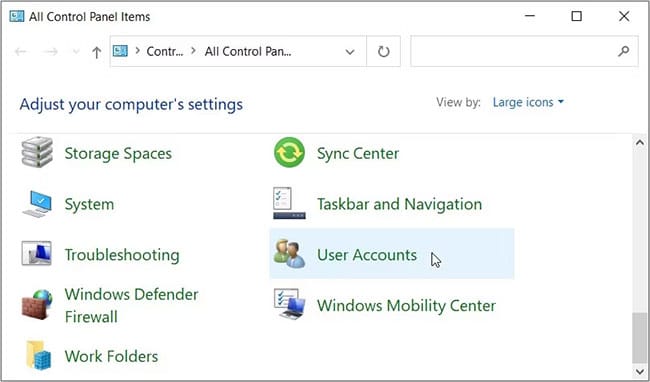Click the green Sync Center icon
Viewport: 650px width, 382px height.
[x=289, y=152]
